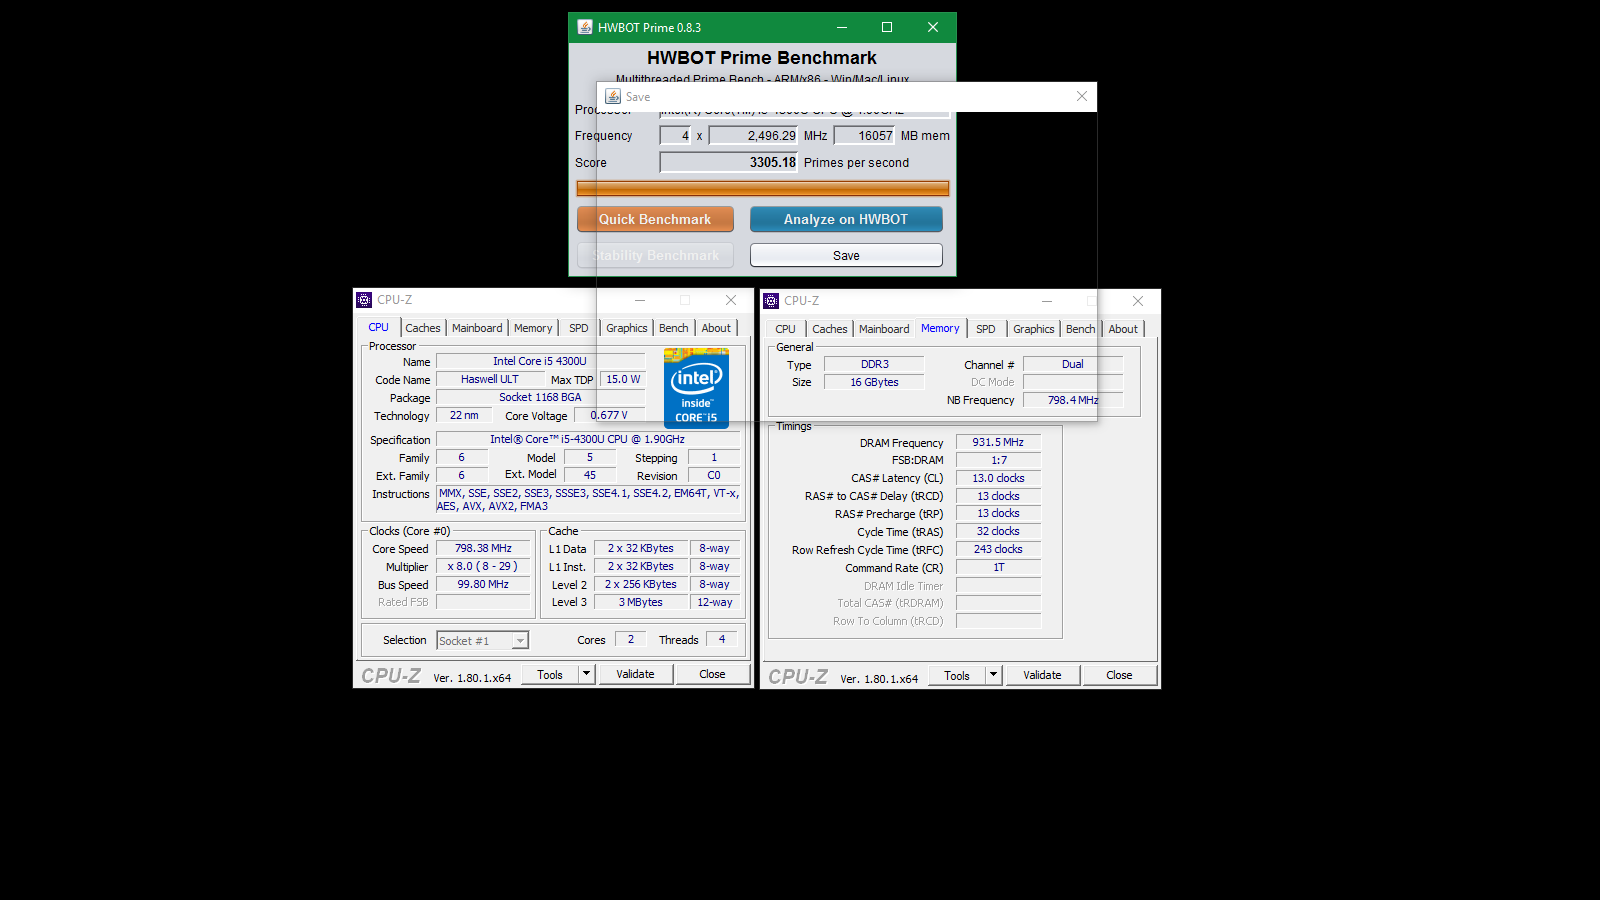
Task: Click the Close button in right CPU-Z window
Action: tap(1119, 676)
